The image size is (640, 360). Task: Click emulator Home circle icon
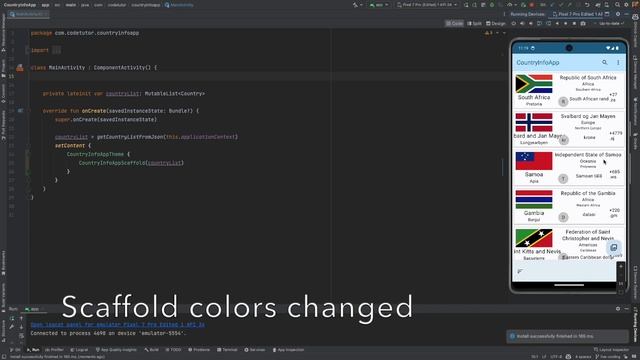[565, 24]
